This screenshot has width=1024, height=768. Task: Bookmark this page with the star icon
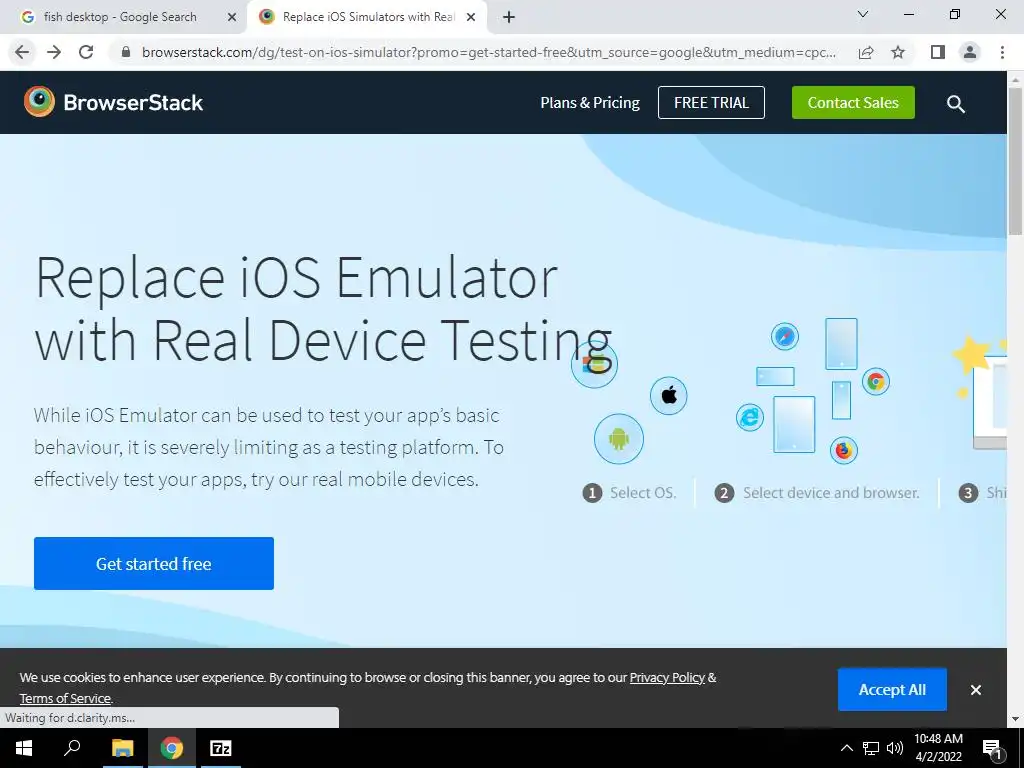(898, 52)
